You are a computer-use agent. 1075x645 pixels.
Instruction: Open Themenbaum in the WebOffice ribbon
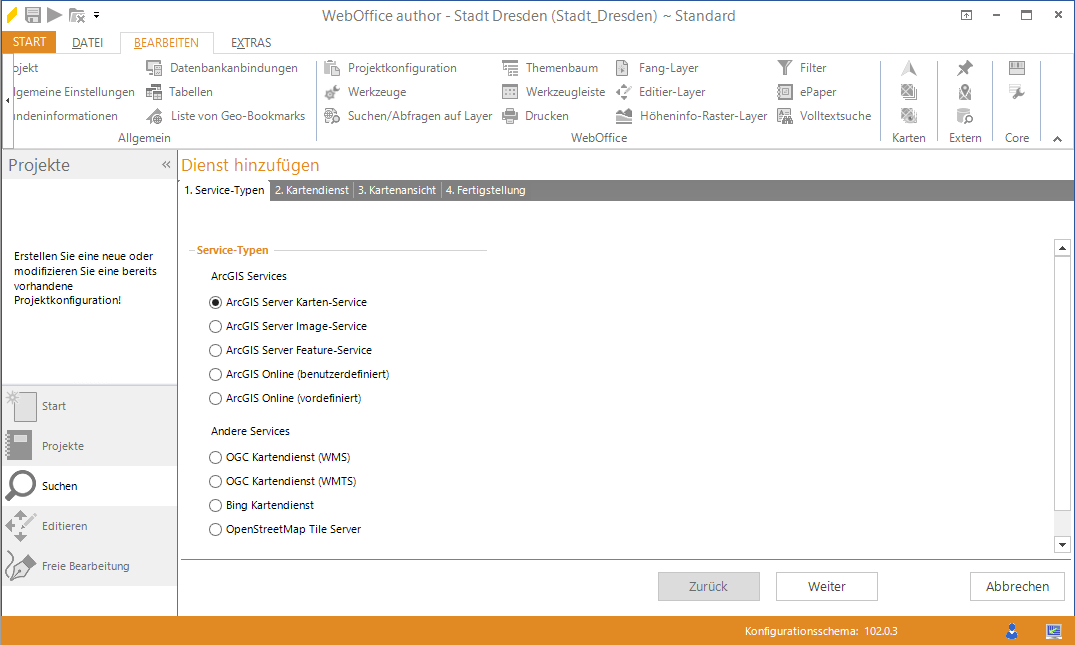tap(561, 68)
